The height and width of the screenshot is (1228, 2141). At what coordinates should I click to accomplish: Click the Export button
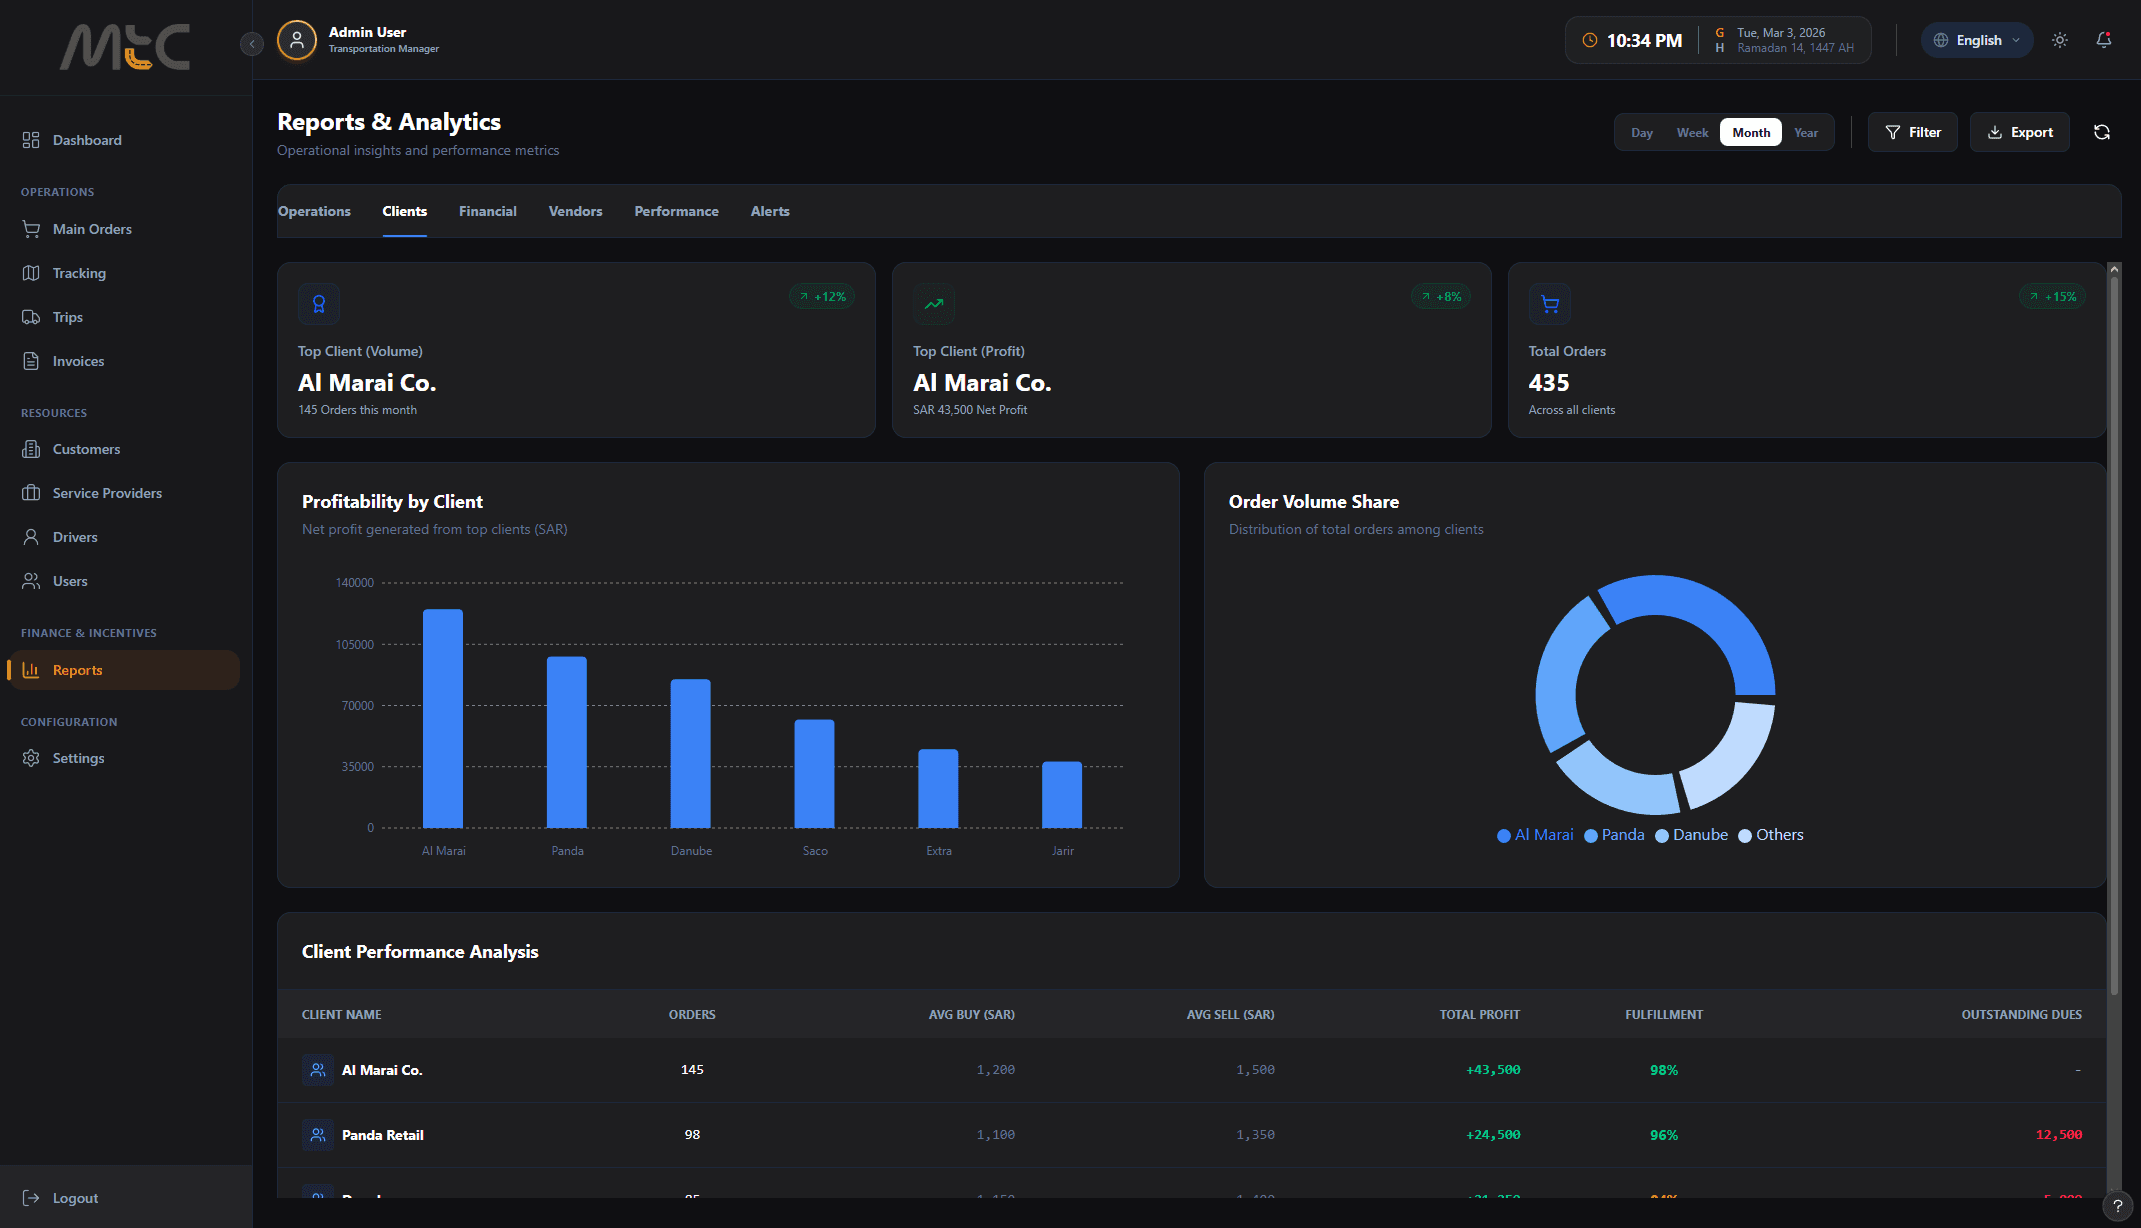2020,132
